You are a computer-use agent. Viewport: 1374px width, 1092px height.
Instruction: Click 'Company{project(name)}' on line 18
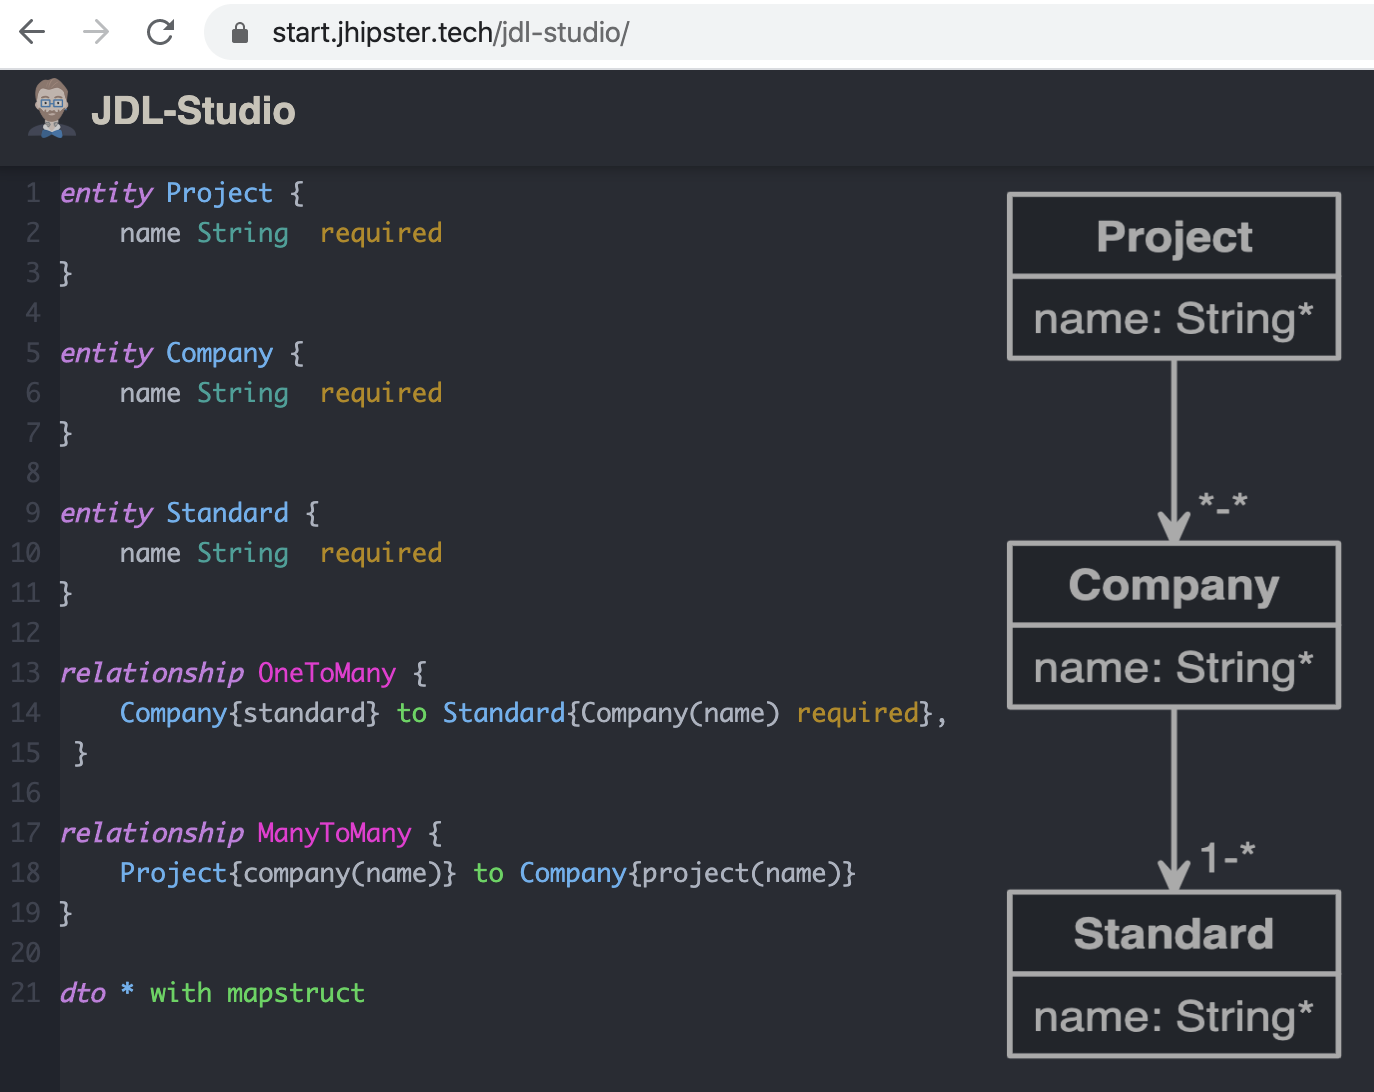click(688, 873)
